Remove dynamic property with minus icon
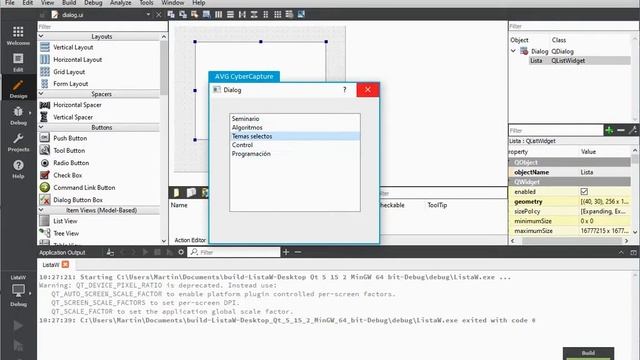This screenshot has height=360, width=640. pyautogui.click(x=621, y=130)
